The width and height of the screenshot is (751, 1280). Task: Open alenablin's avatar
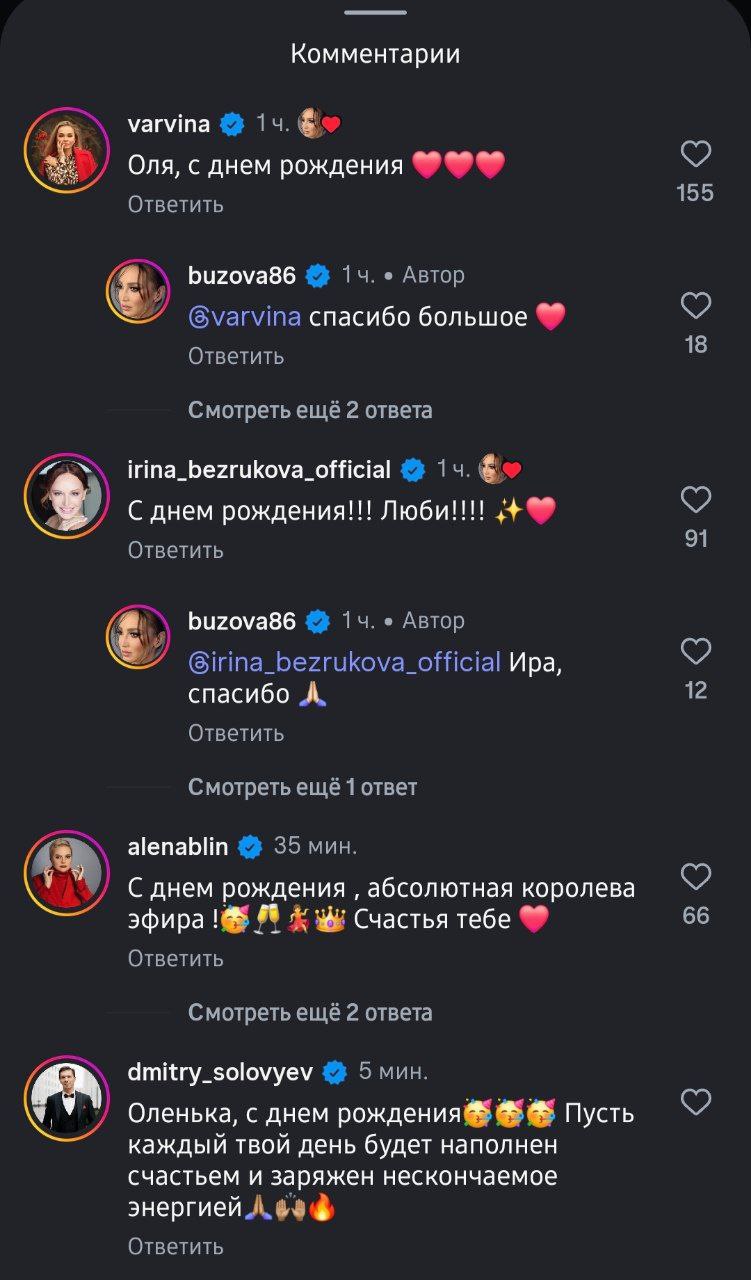point(66,872)
